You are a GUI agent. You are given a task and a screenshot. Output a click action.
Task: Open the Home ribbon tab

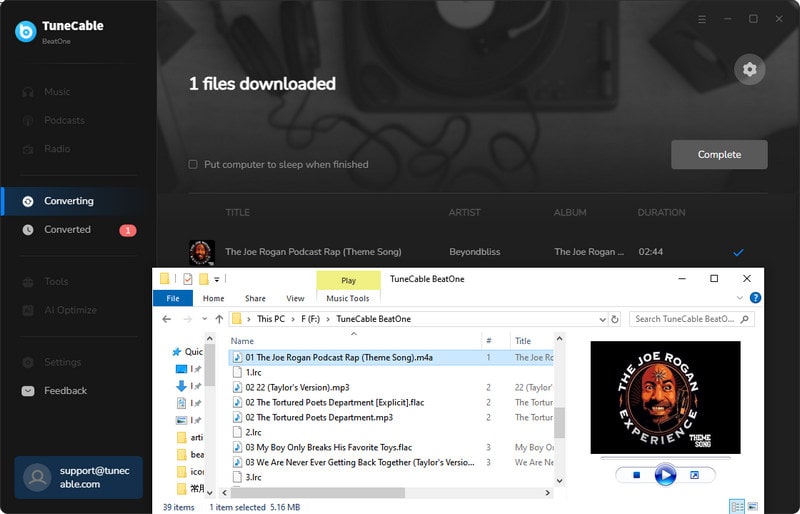213,298
